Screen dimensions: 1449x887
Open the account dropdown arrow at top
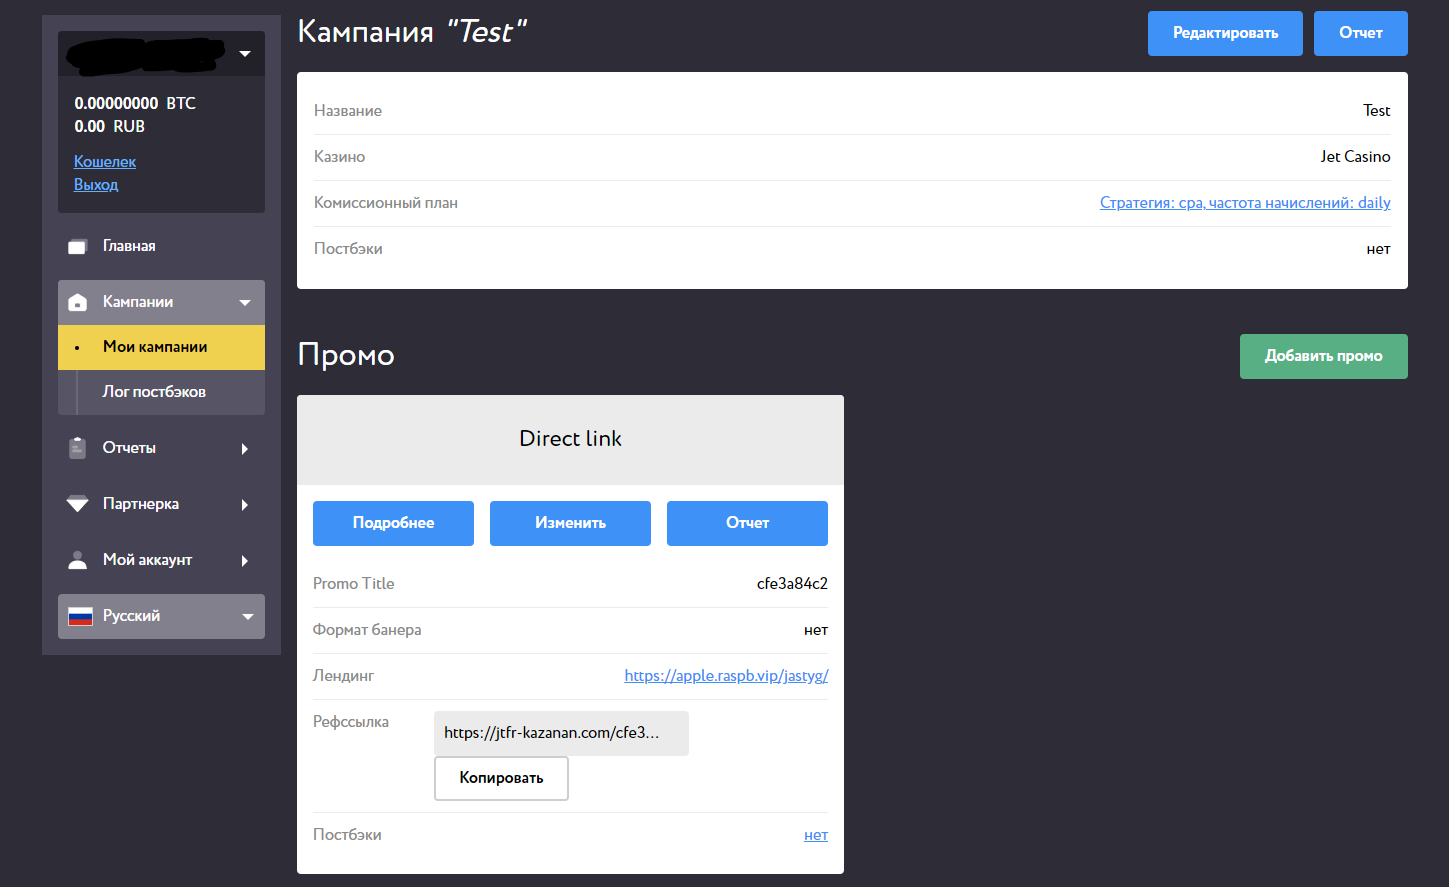(245, 54)
